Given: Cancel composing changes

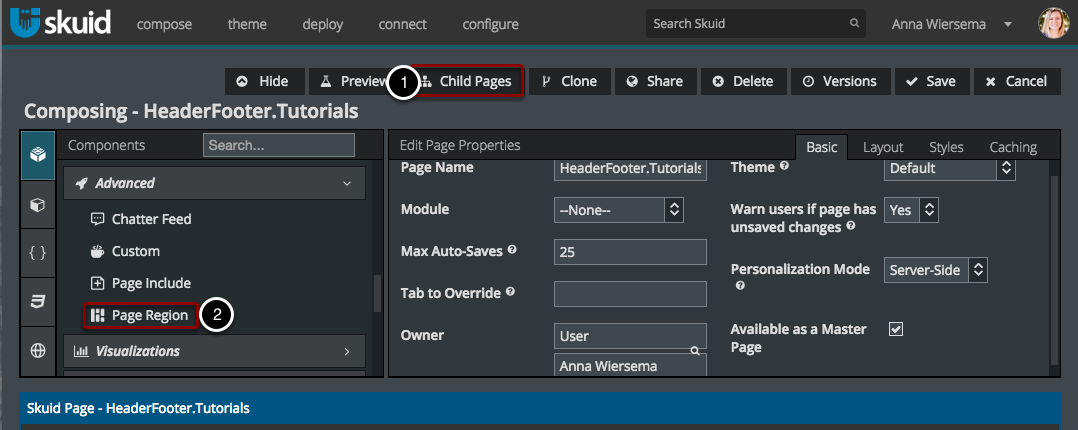Looking at the screenshot, I should [x=1018, y=81].
